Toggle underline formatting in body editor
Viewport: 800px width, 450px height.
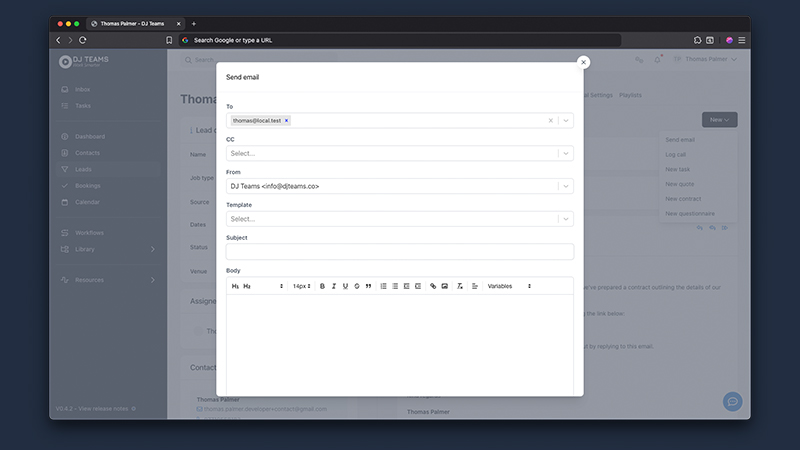345,286
